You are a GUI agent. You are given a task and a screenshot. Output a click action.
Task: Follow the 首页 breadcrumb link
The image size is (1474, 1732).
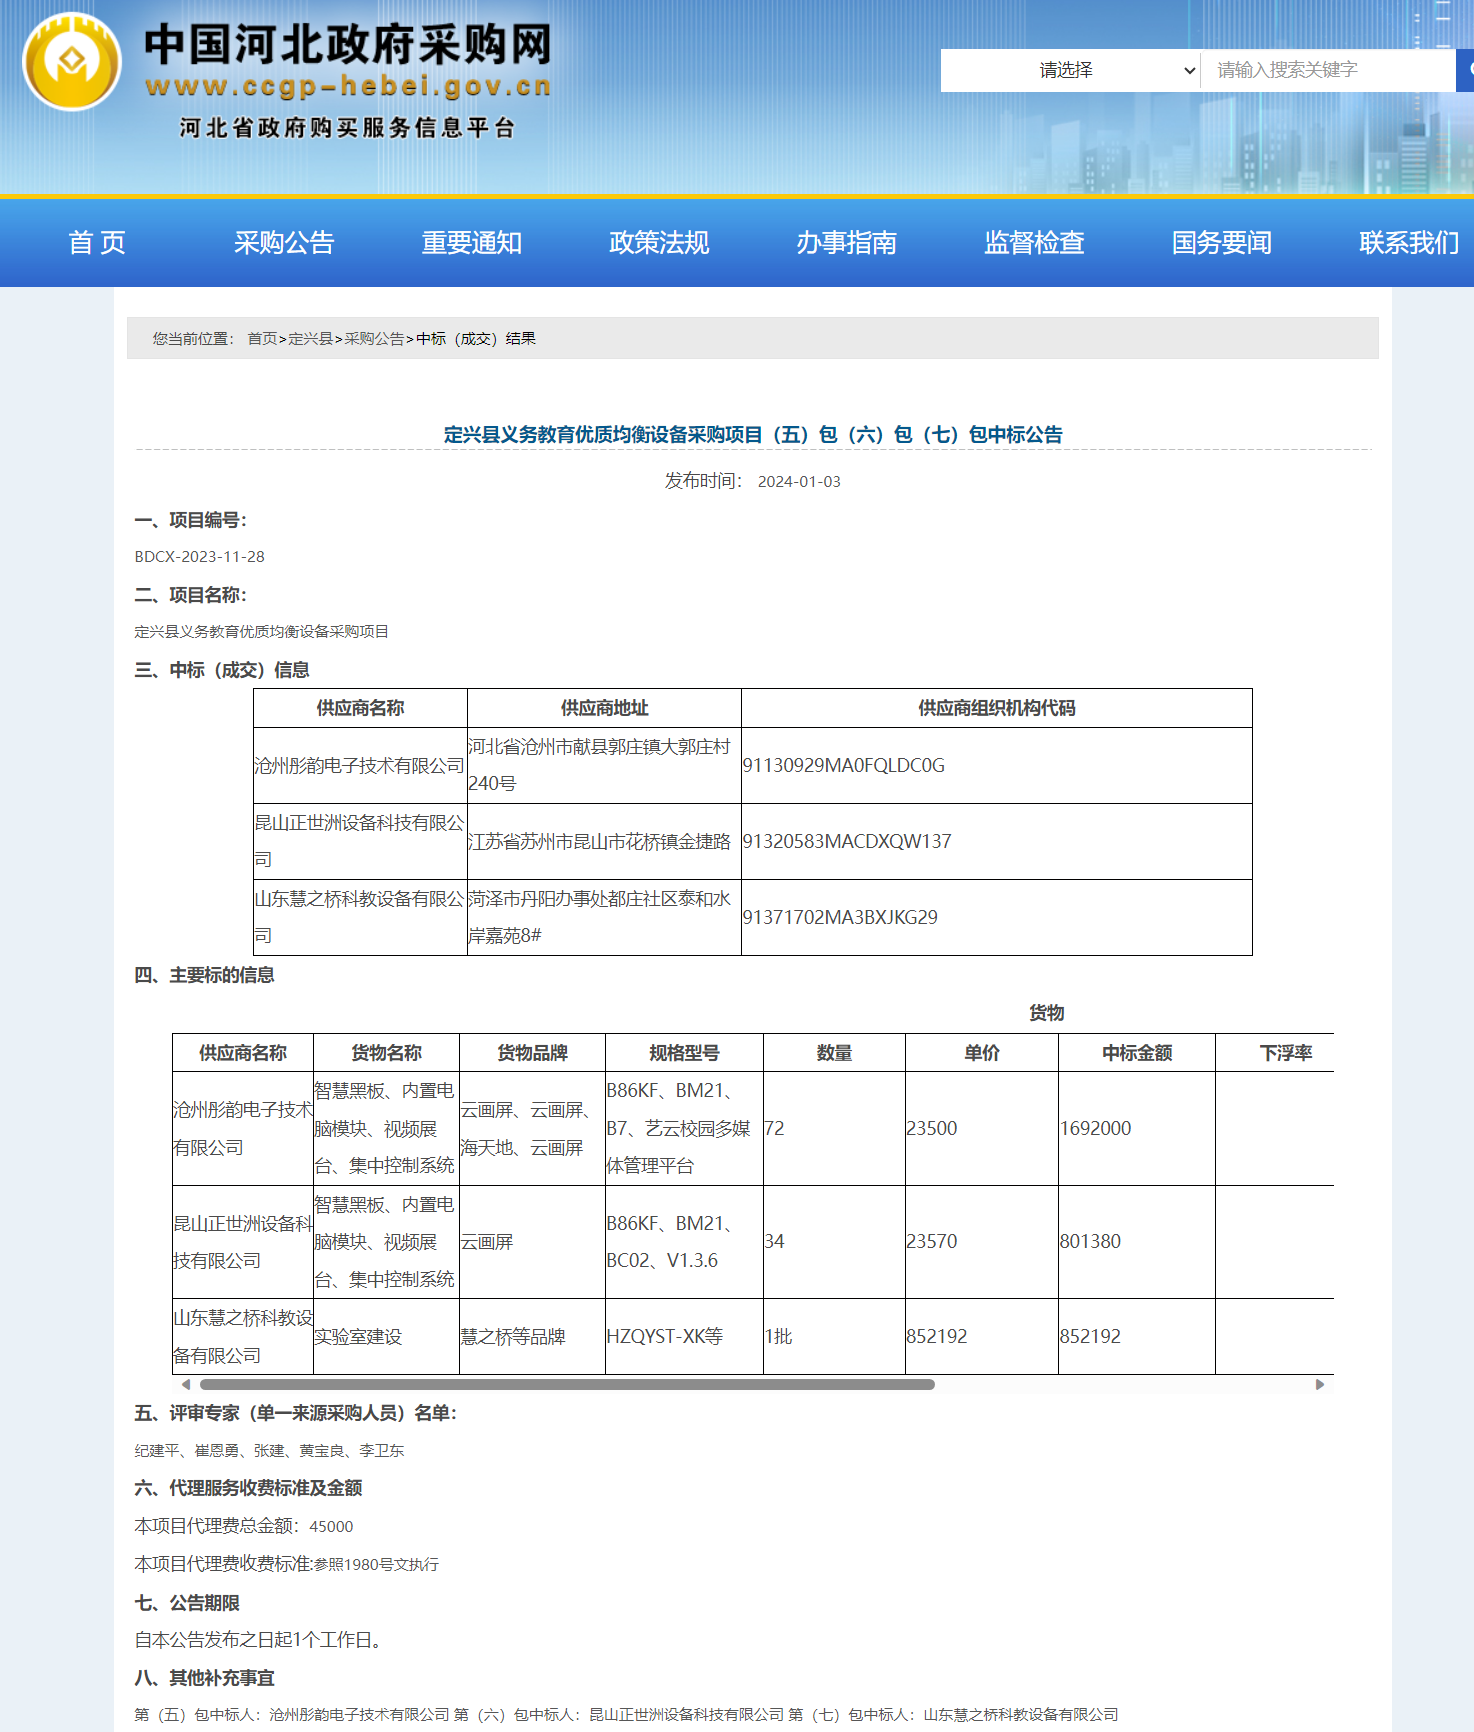coord(262,339)
